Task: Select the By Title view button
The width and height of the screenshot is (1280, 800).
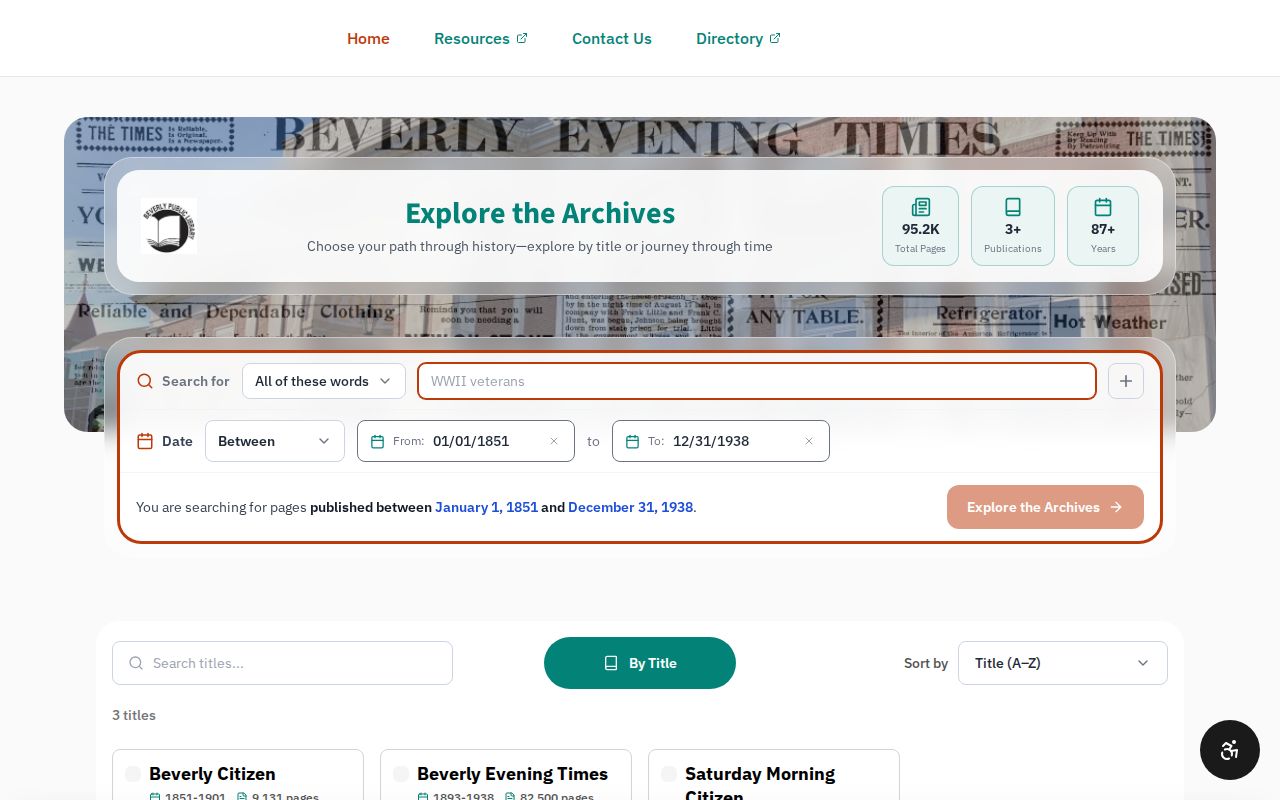Action: point(640,663)
